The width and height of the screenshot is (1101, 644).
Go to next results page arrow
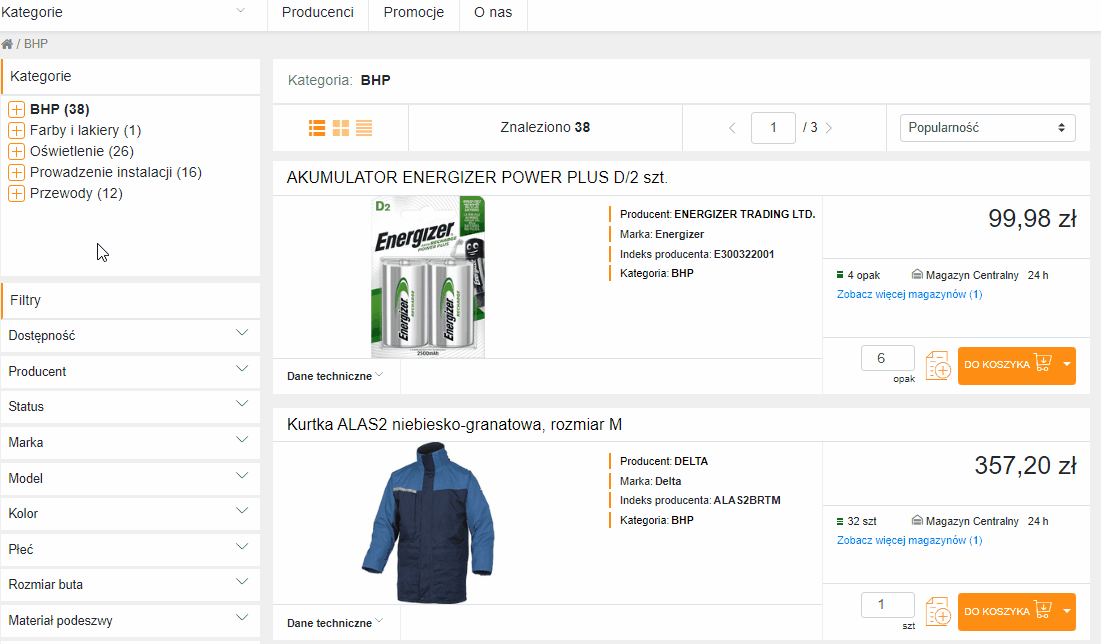point(829,128)
